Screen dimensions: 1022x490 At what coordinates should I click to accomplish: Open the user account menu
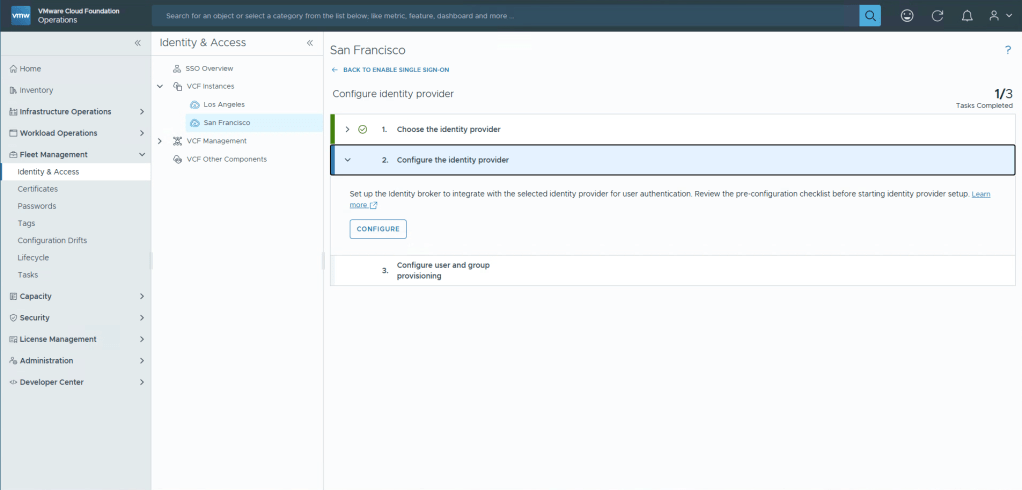point(998,16)
